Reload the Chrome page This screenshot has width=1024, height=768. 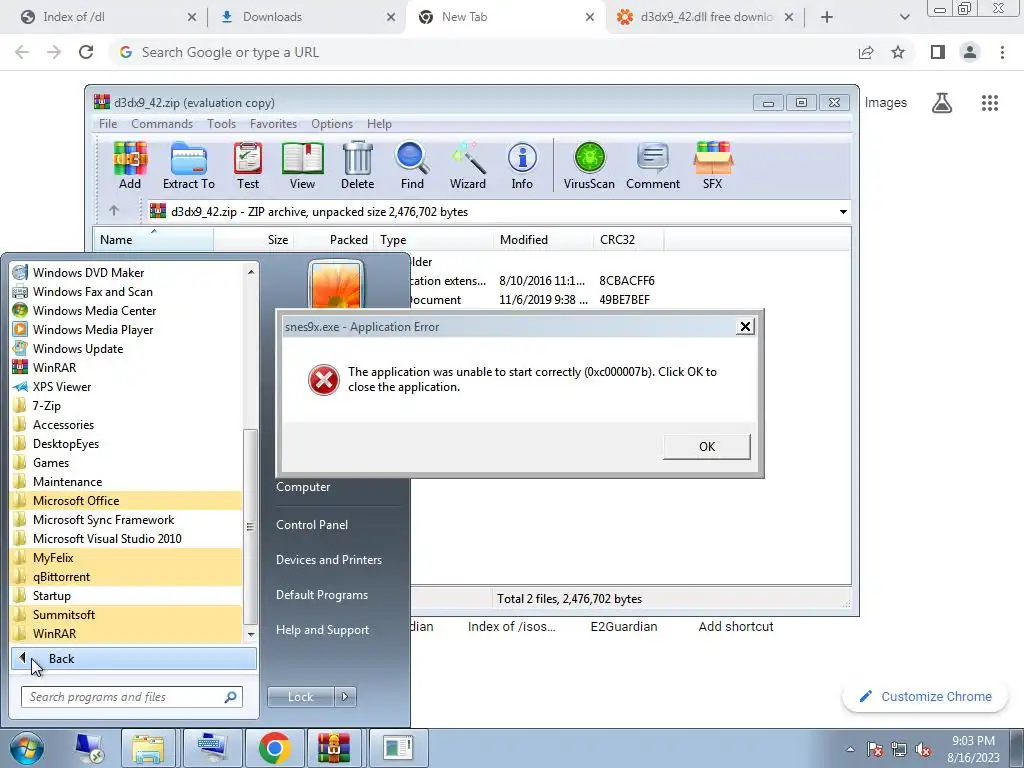[86, 52]
